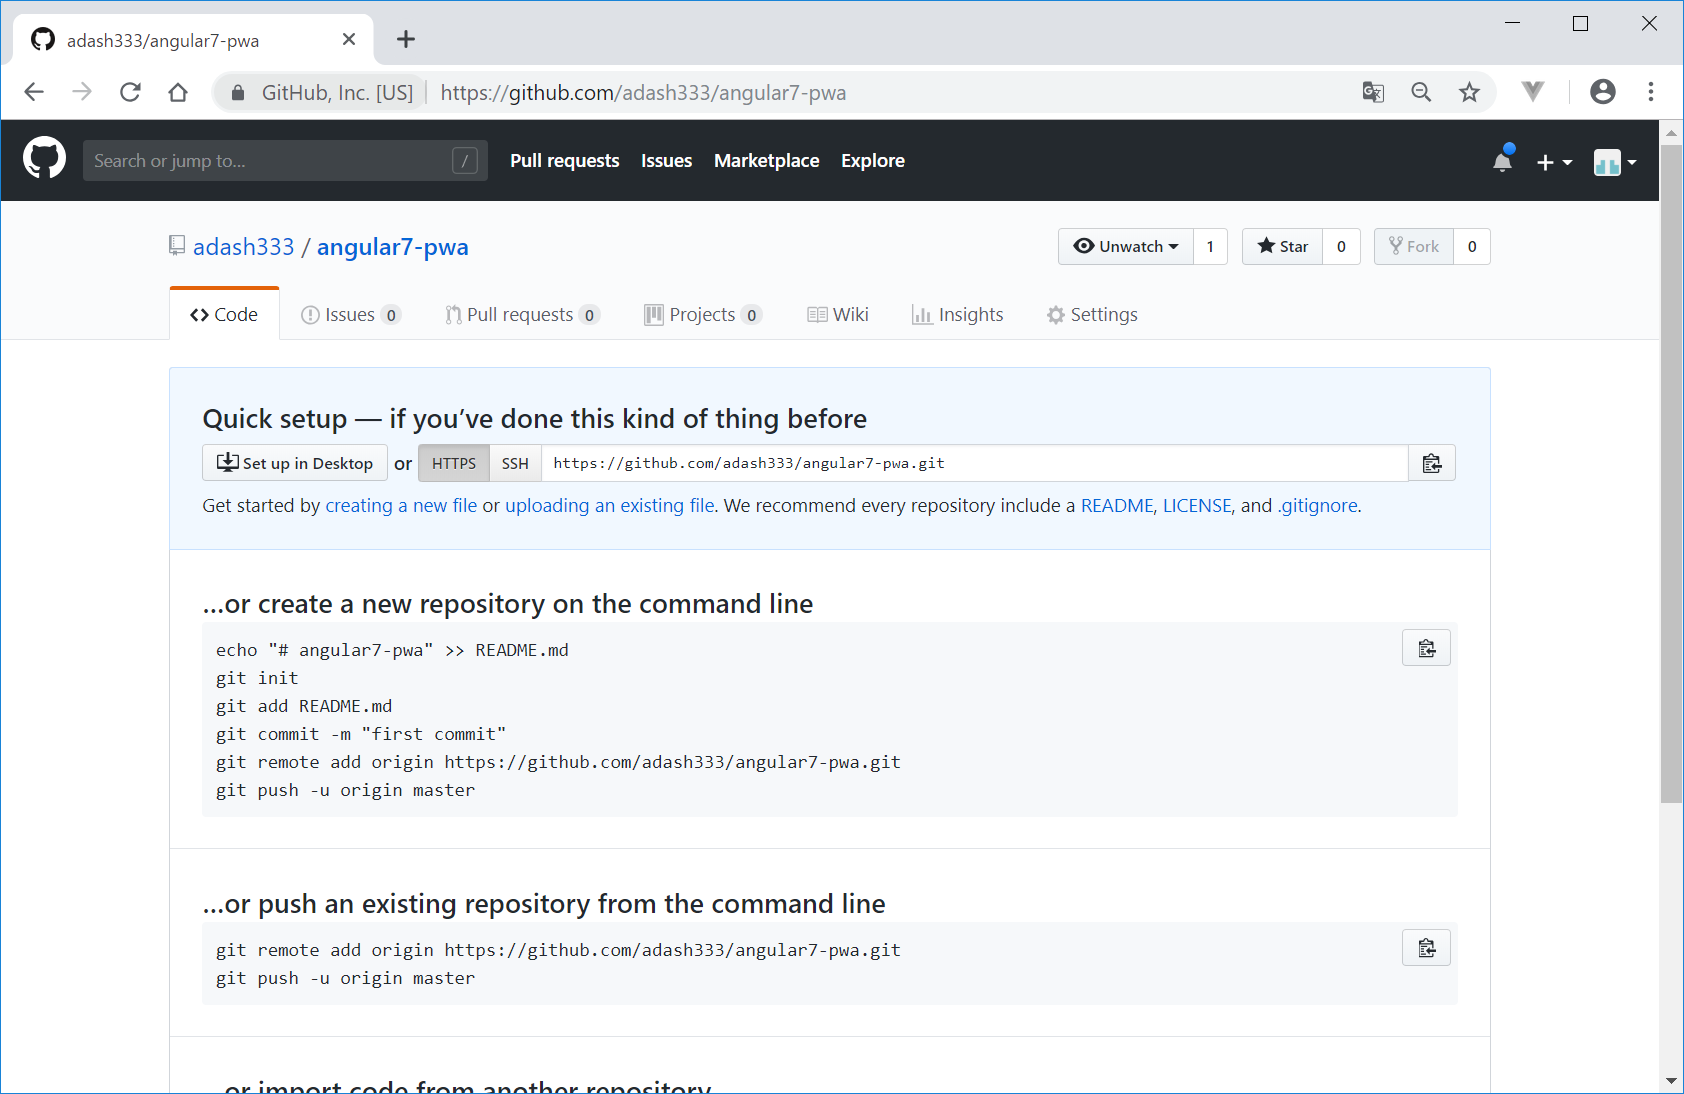Copy the quick setup repository URL
Screen dimensions: 1684x1094
[1431, 463]
